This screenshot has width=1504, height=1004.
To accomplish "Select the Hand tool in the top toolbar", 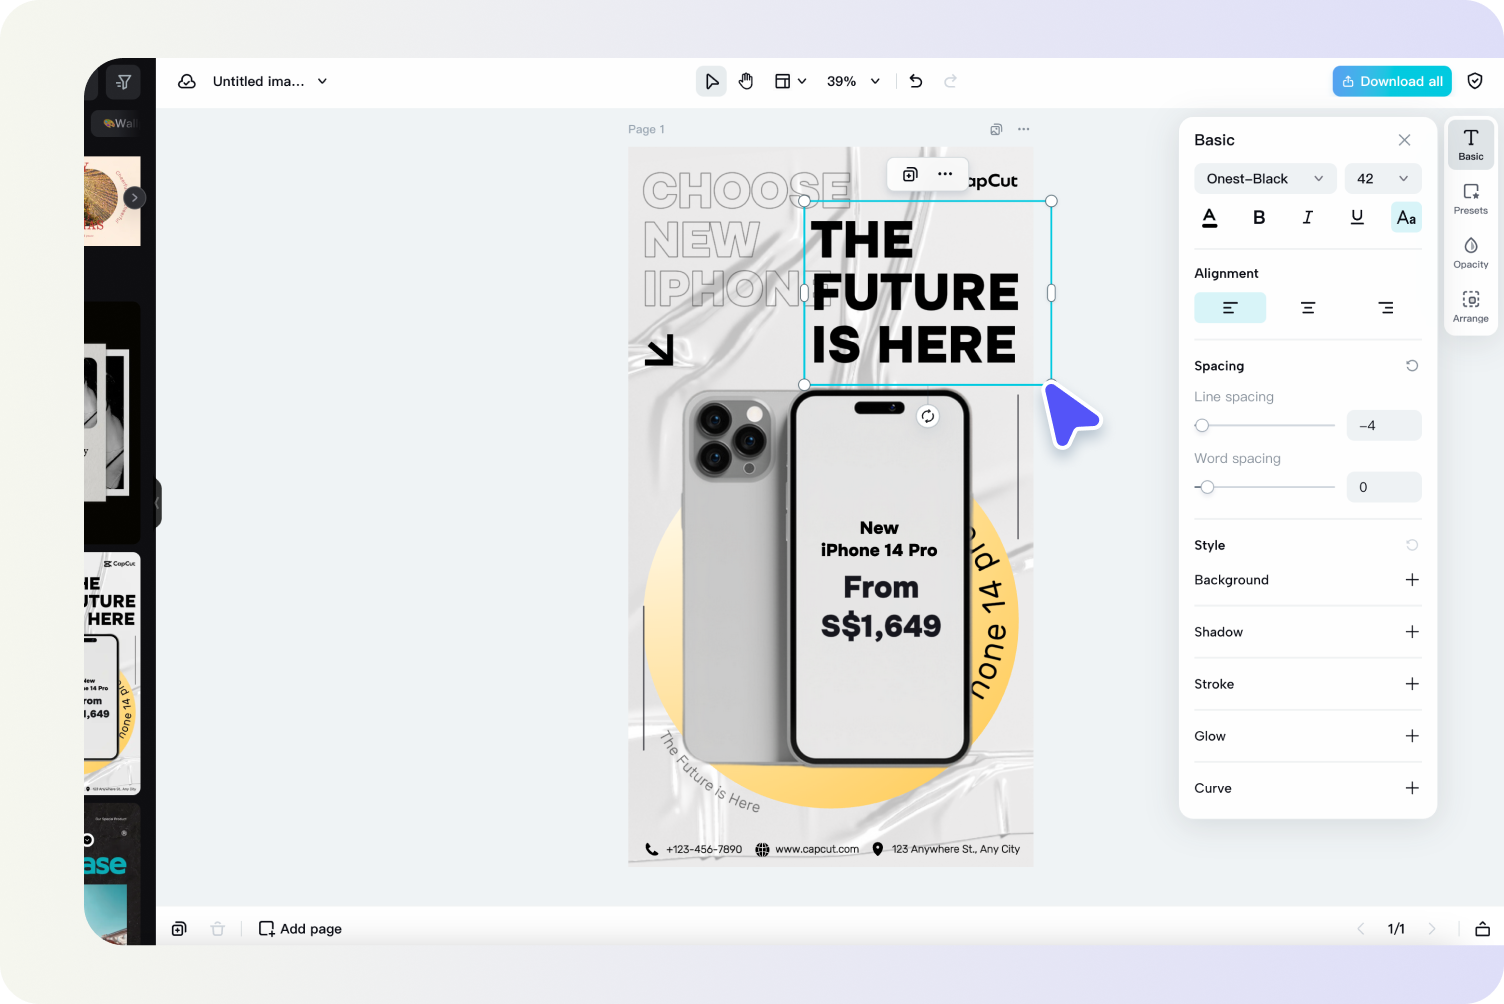I will 746,81.
